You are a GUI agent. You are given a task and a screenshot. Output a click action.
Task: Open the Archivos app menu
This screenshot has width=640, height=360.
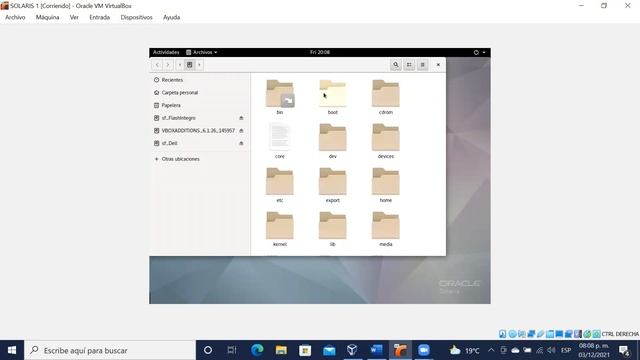coord(202,52)
